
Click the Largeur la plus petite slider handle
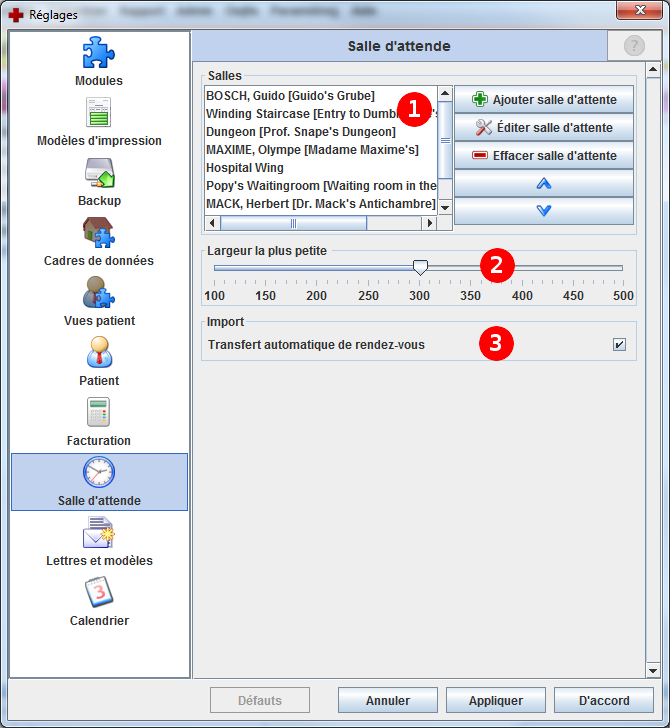(421, 267)
